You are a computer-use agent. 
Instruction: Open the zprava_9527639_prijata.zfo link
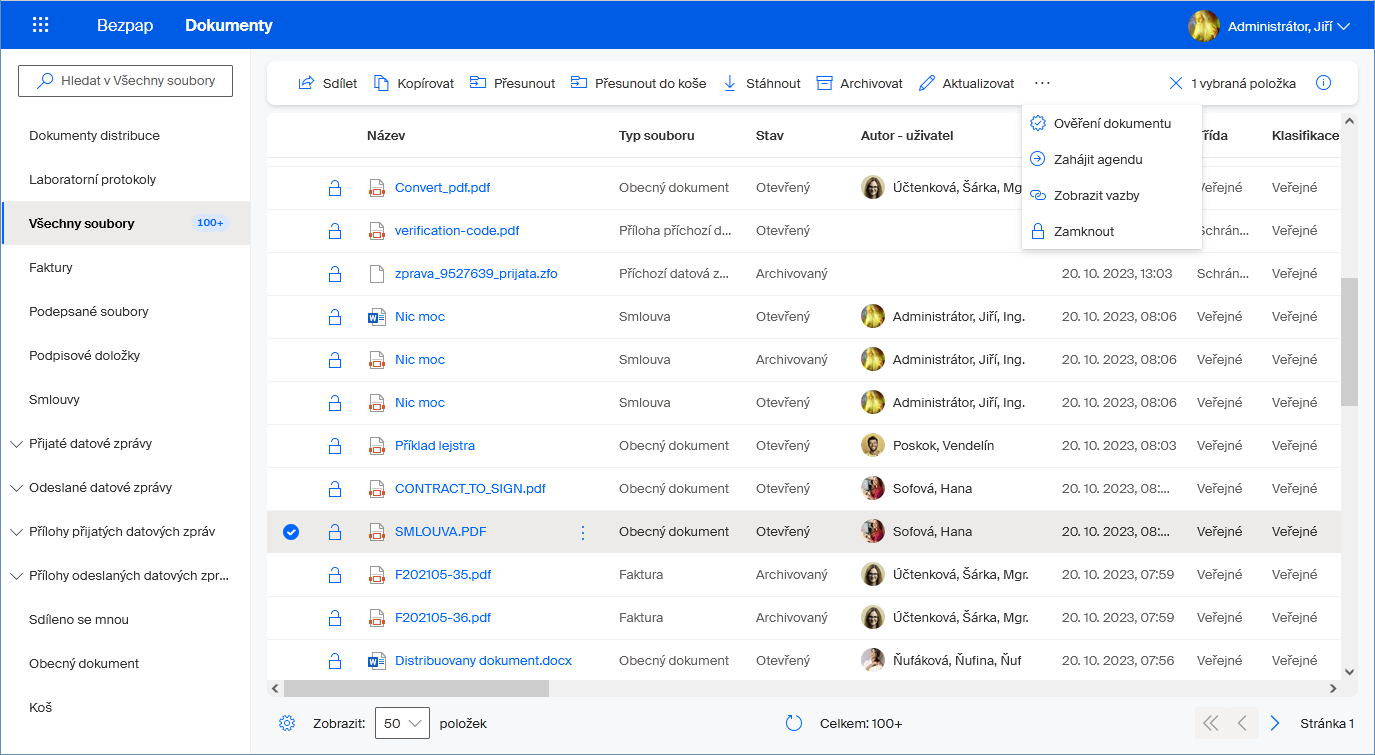tap(476, 273)
